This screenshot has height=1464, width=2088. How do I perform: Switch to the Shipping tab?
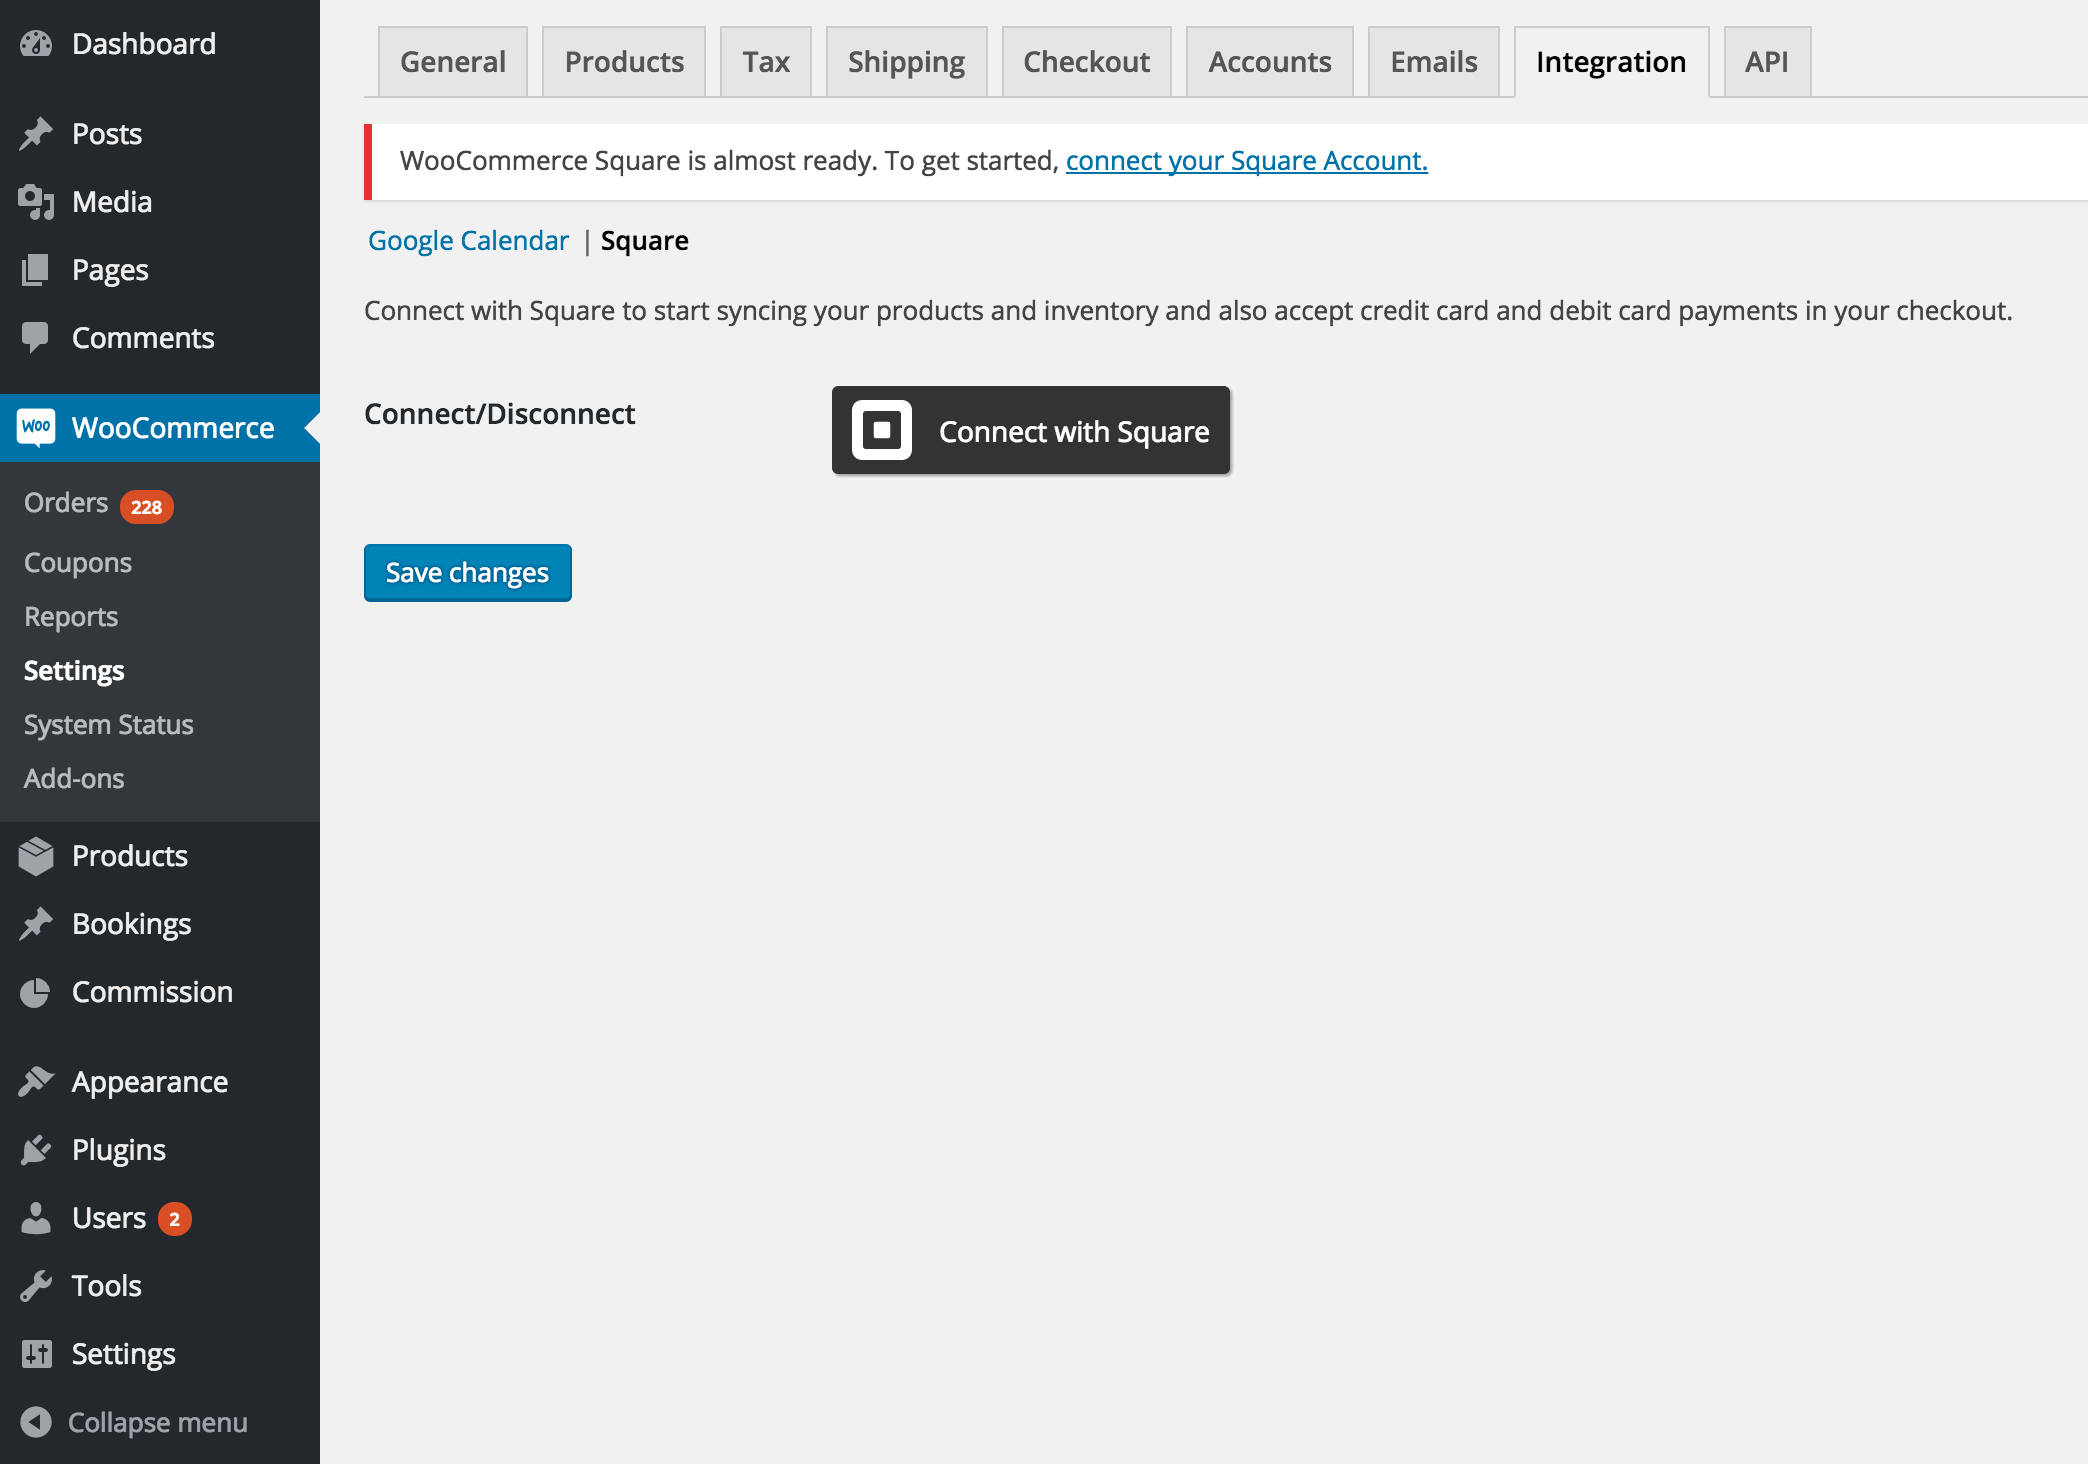click(x=906, y=61)
